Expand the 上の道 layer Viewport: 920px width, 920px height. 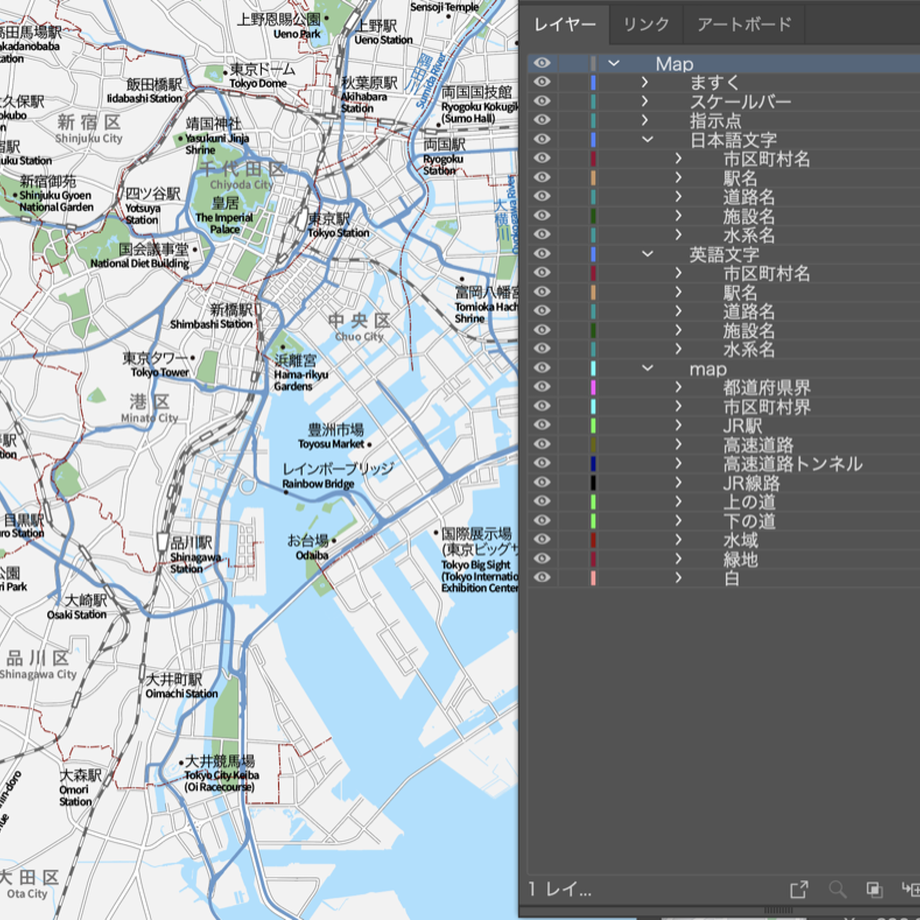click(x=678, y=501)
